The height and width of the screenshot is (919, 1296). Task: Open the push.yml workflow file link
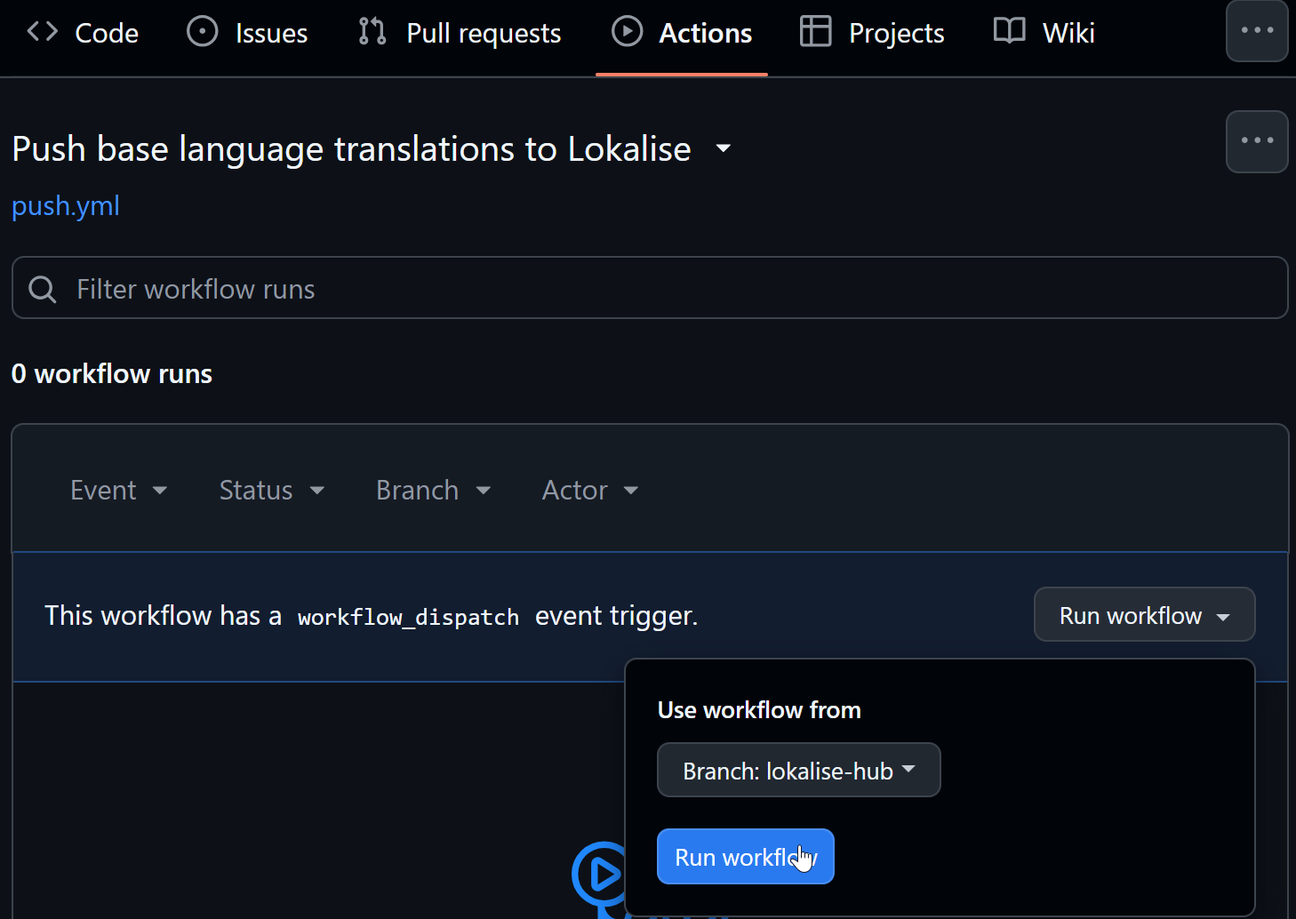[65, 206]
